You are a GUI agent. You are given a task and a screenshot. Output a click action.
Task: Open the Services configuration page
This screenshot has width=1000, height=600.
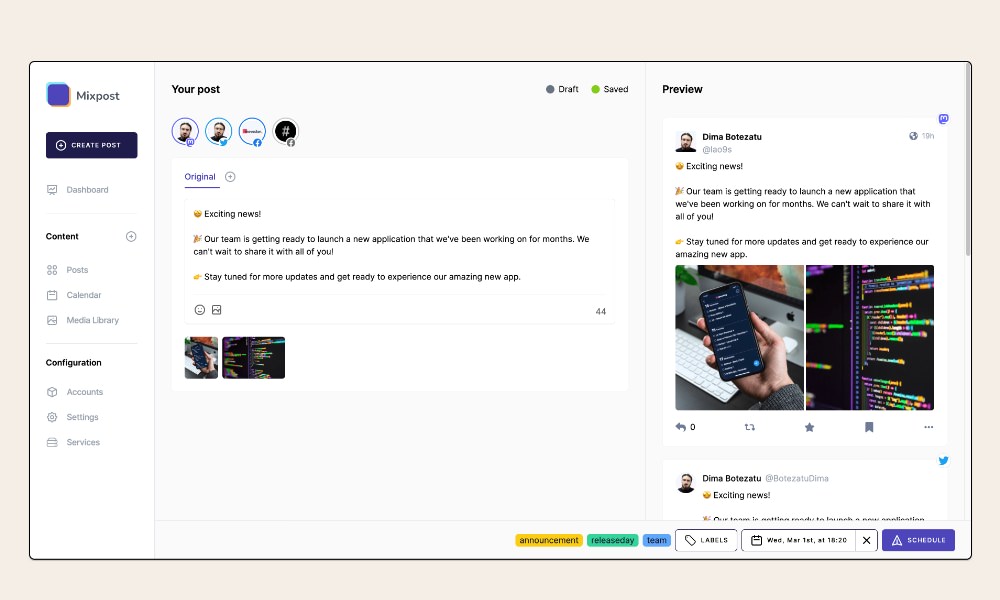click(x=84, y=442)
